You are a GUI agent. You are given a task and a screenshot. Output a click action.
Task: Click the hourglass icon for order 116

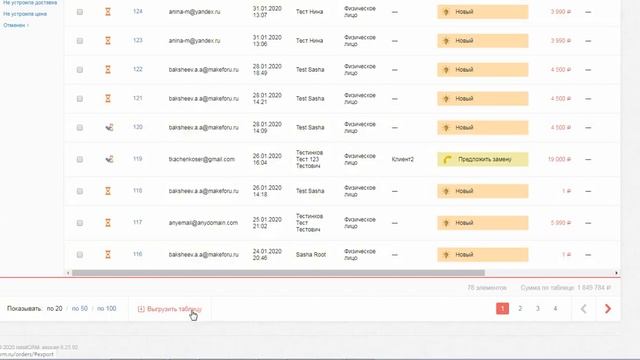click(108, 255)
